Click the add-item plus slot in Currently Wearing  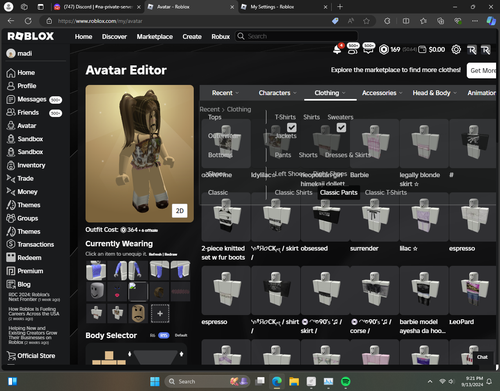tap(160, 313)
